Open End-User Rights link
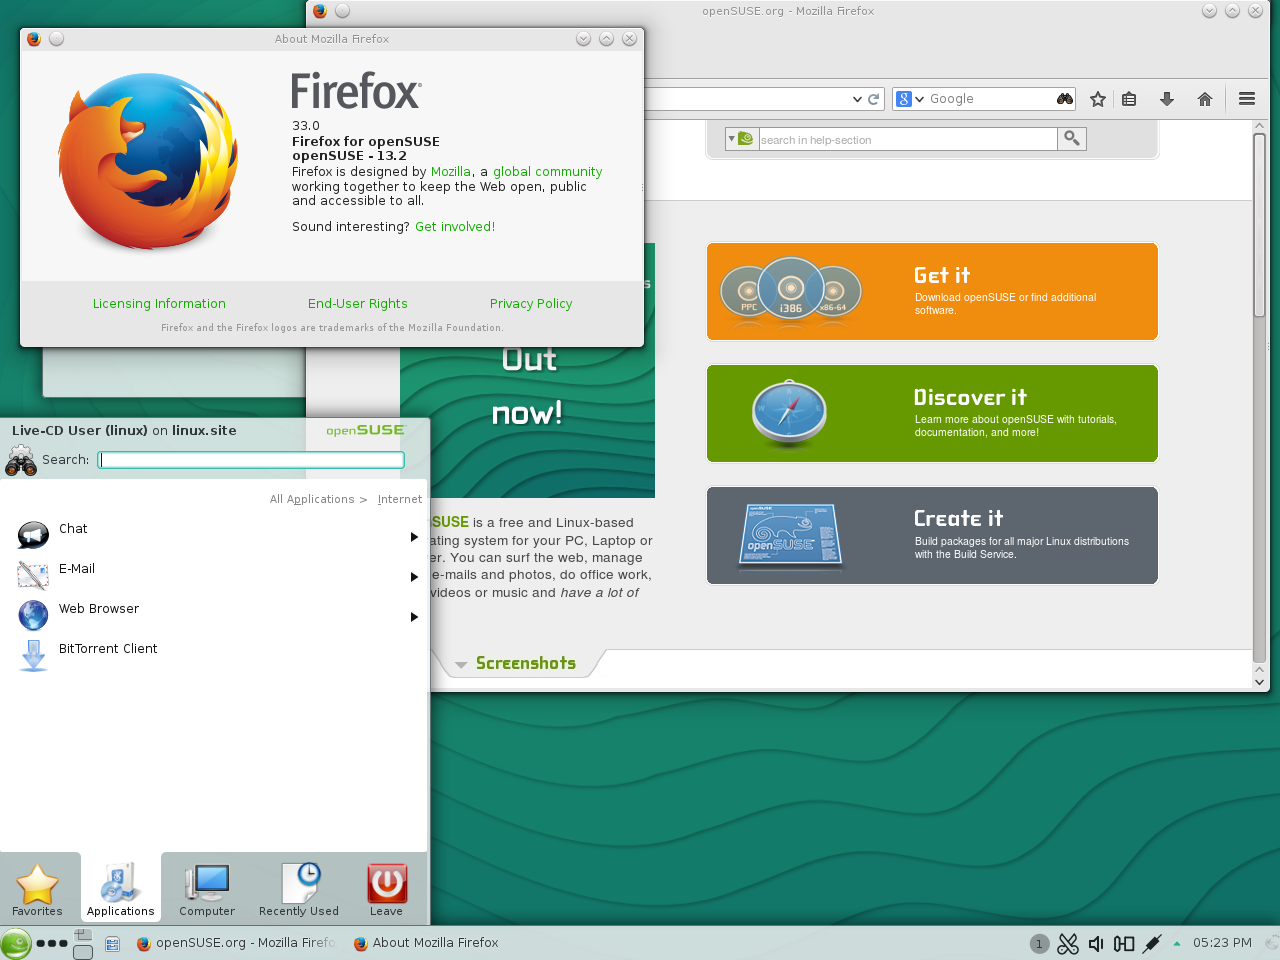Viewport: 1280px width, 960px height. click(x=358, y=304)
